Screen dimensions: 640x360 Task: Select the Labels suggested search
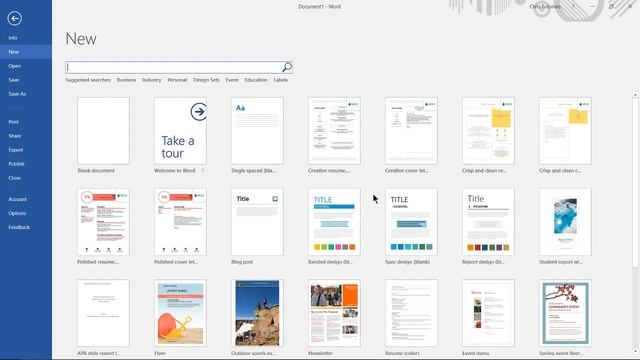(x=280, y=80)
